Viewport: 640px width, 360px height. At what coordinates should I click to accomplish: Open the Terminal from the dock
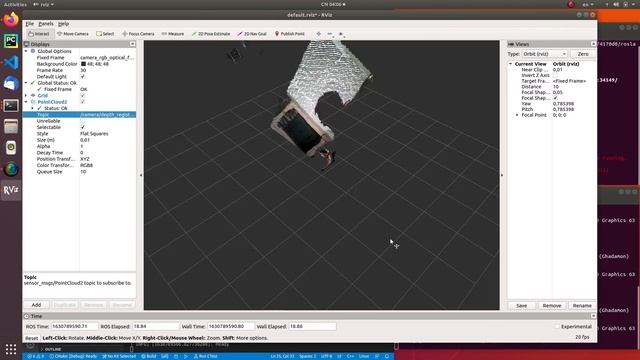point(11,106)
